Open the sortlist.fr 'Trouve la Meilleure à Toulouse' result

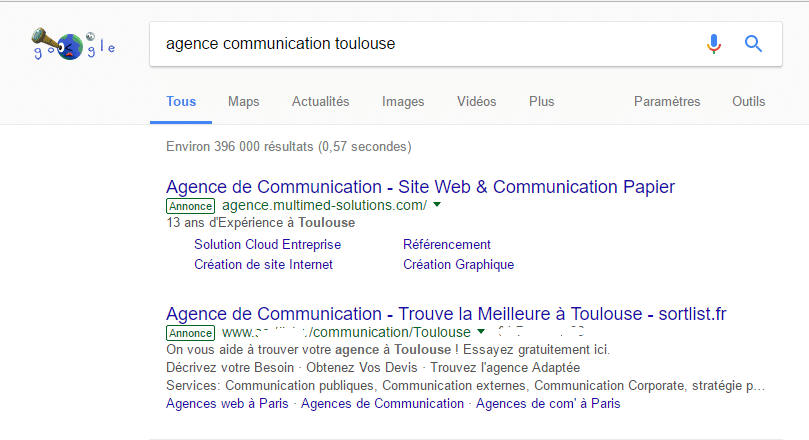pyautogui.click(x=446, y=314)
